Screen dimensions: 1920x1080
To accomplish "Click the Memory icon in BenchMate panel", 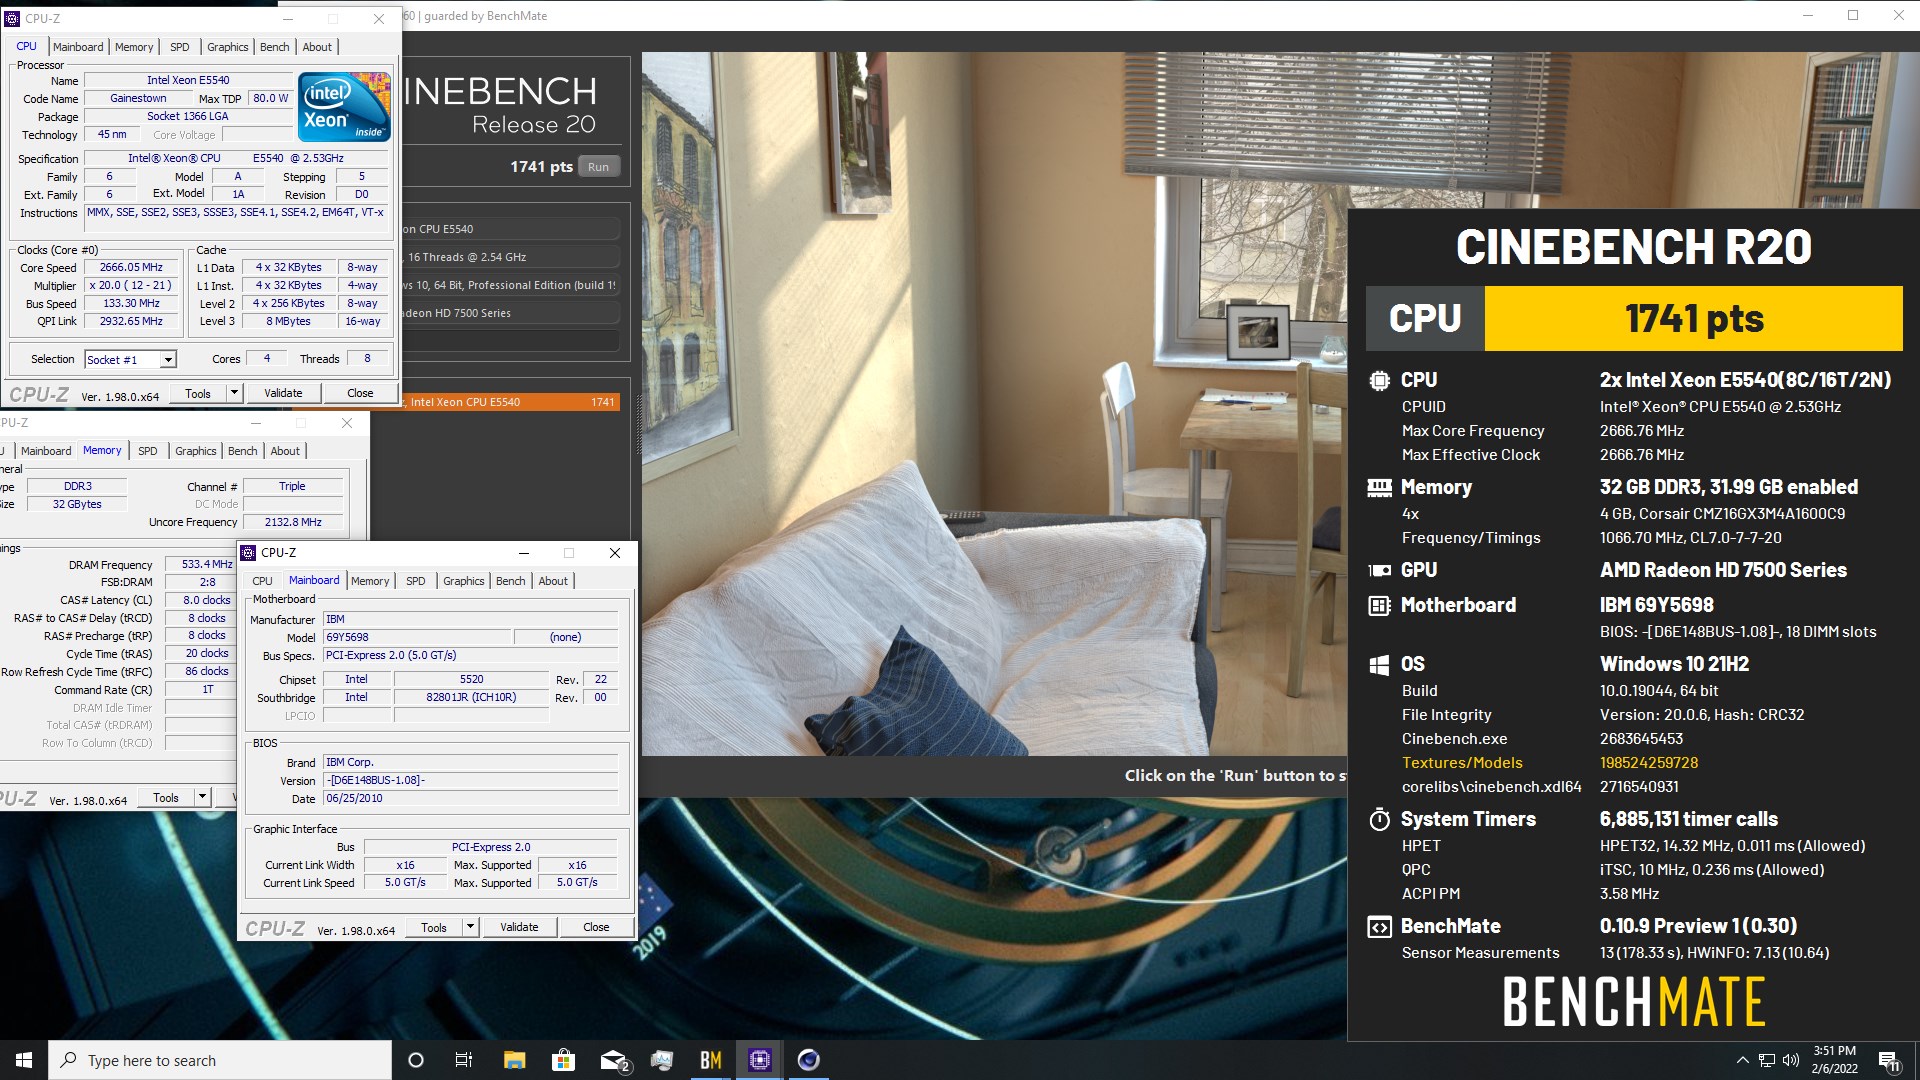I will pos(1379,487).
